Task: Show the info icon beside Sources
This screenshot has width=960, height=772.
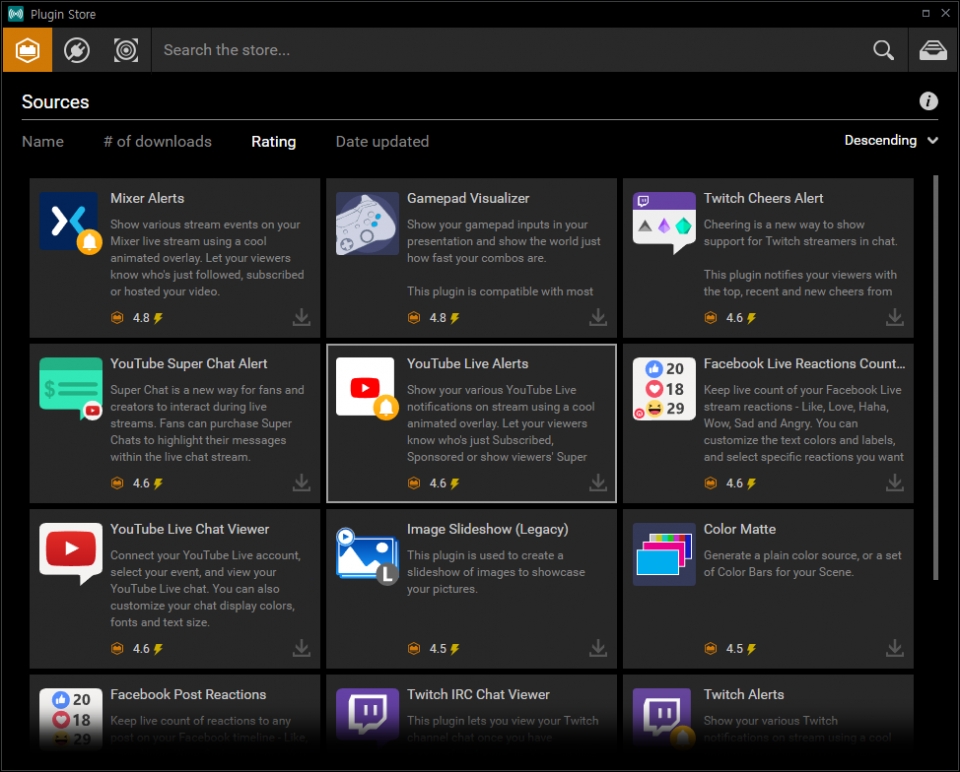Action: pyautogui.click(x=928, y=101)
